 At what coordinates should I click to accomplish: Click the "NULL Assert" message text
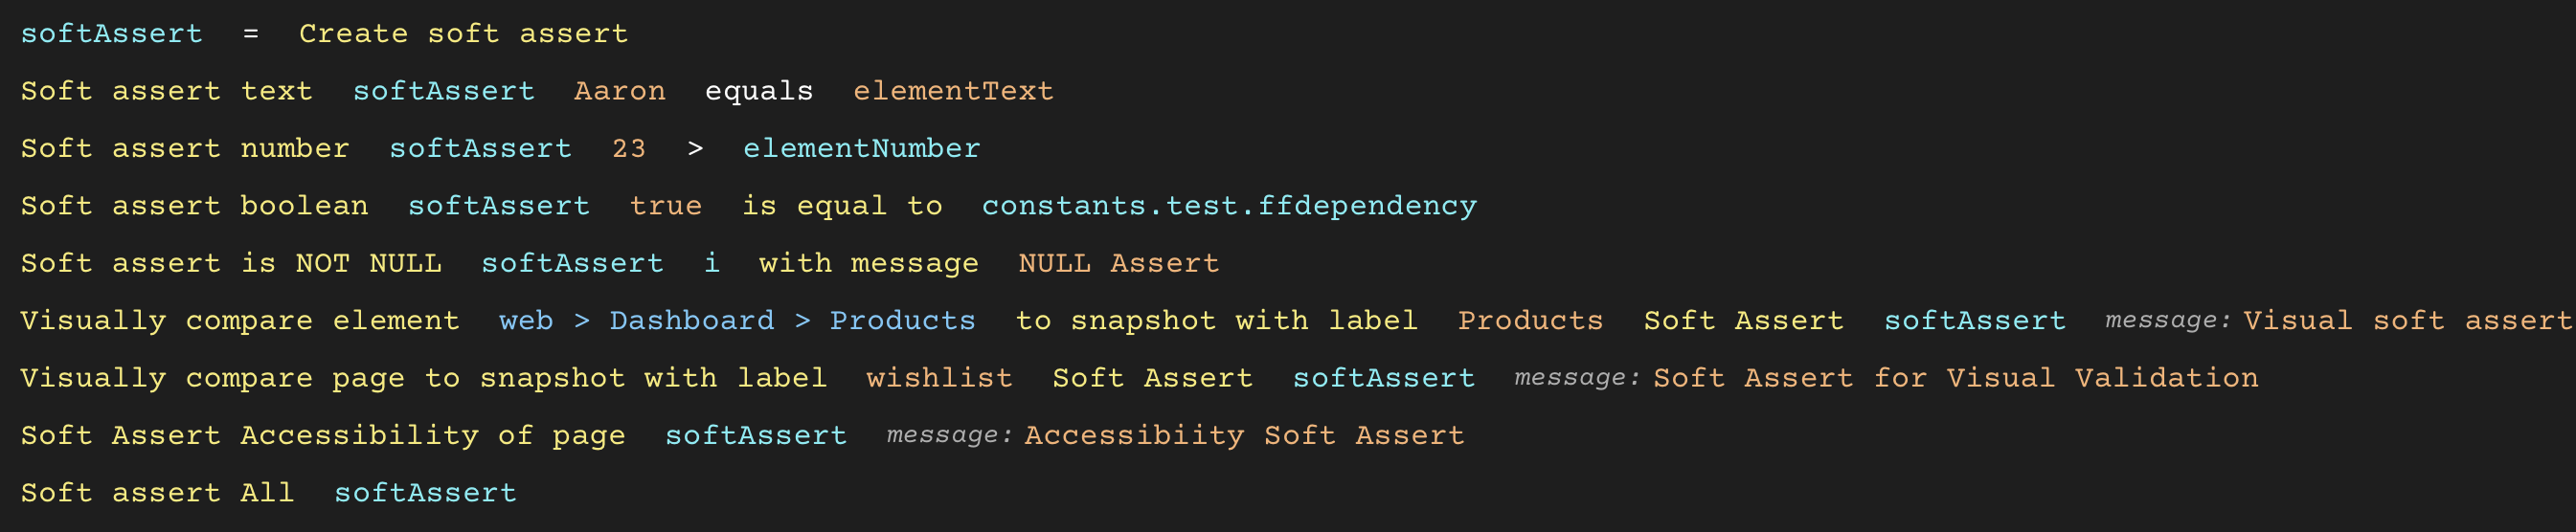(1118, 264)
